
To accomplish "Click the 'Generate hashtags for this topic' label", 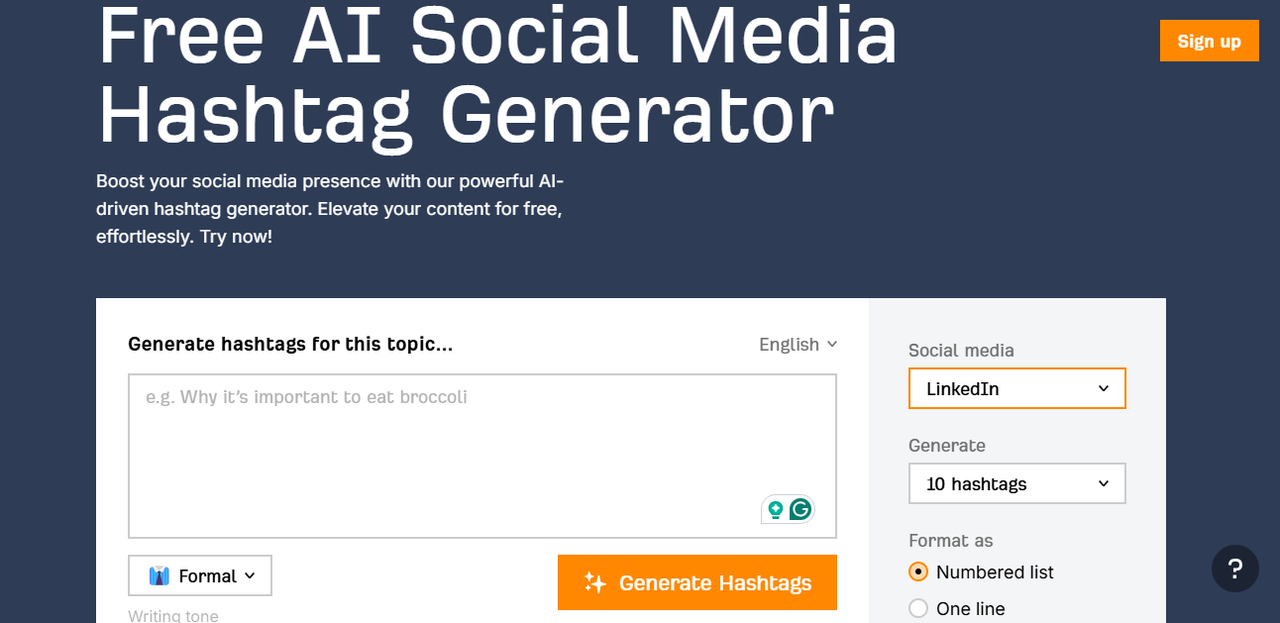I will pos(290,344).
